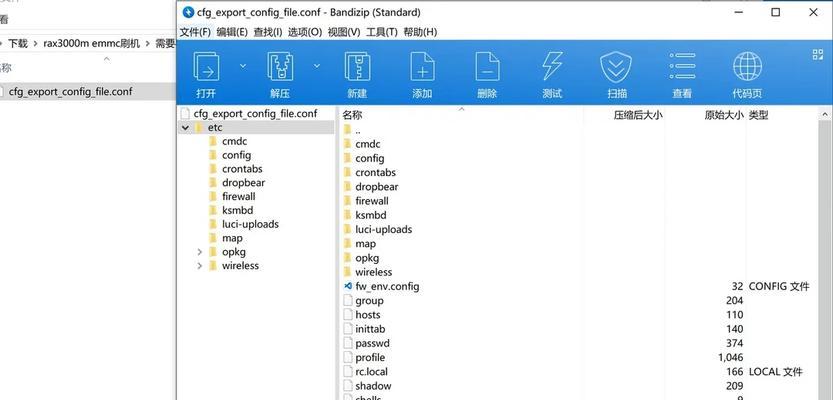Select crontabs folder in left tree
This screenshot has height=400, width=833.
pos(242,169)
